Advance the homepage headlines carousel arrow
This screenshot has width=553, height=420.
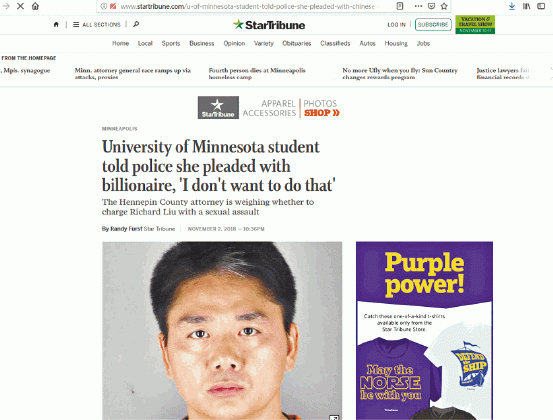[551, 73]
